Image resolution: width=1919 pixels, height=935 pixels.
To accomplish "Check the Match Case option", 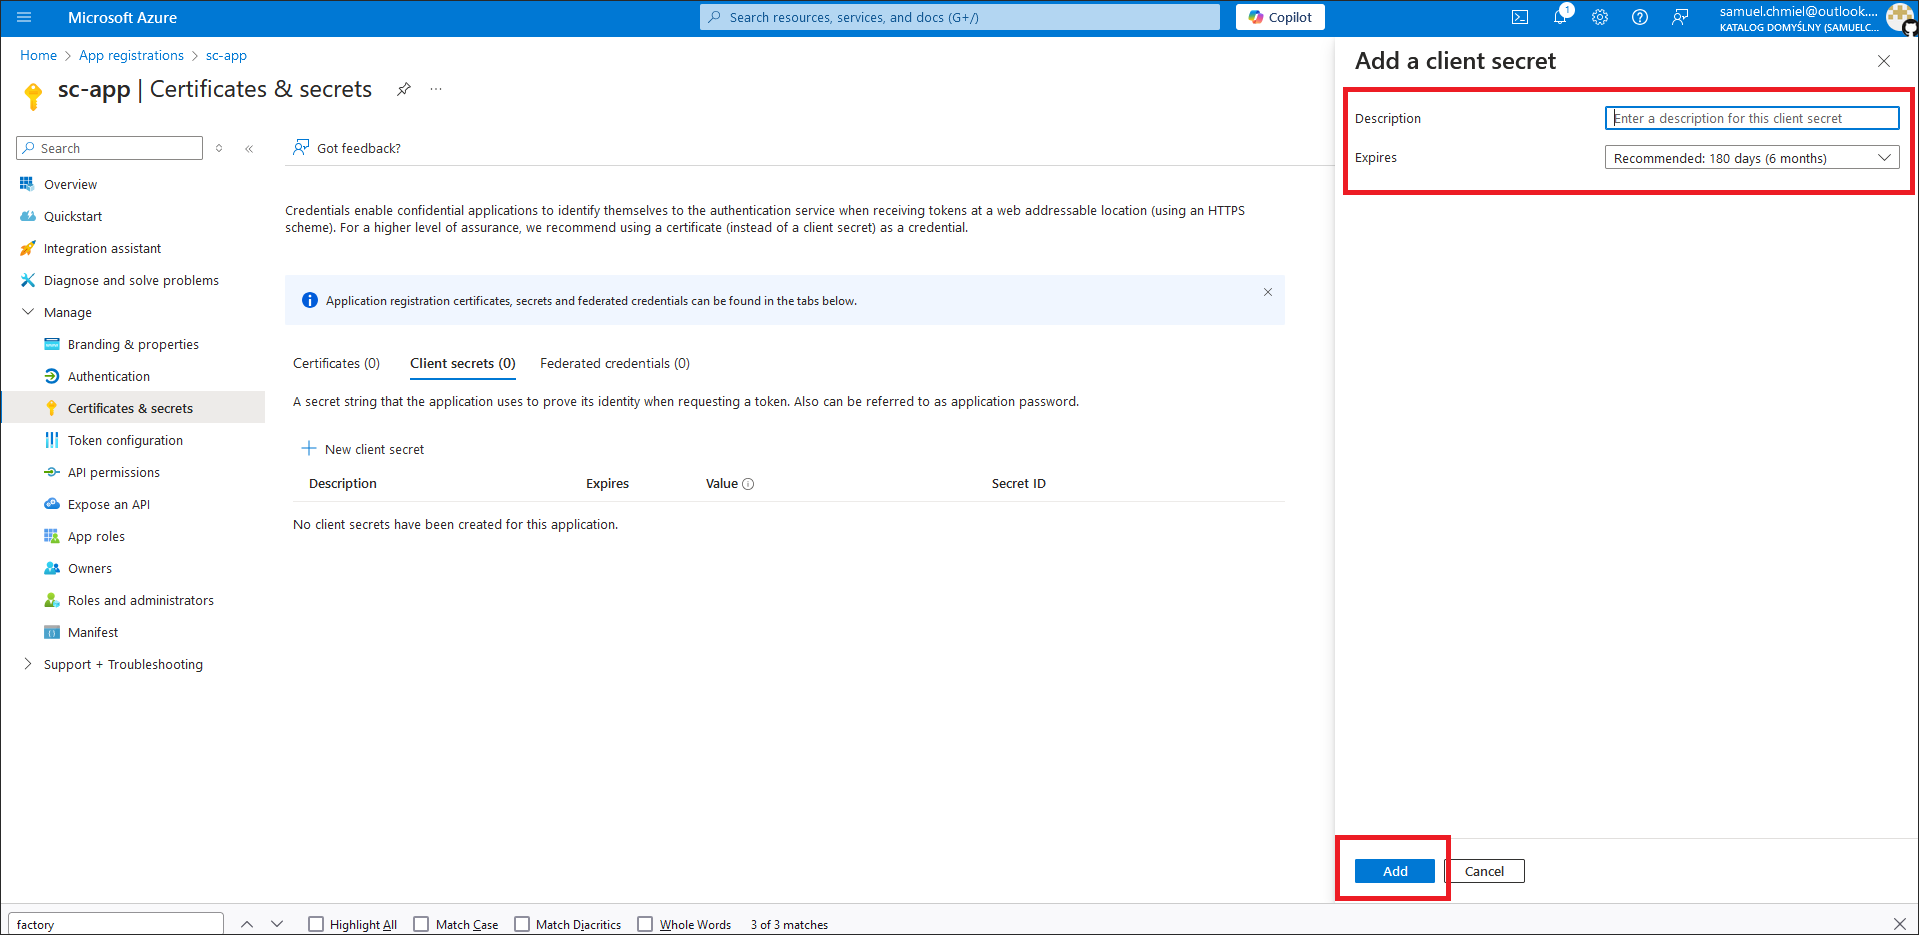I will tap(421, 924).
